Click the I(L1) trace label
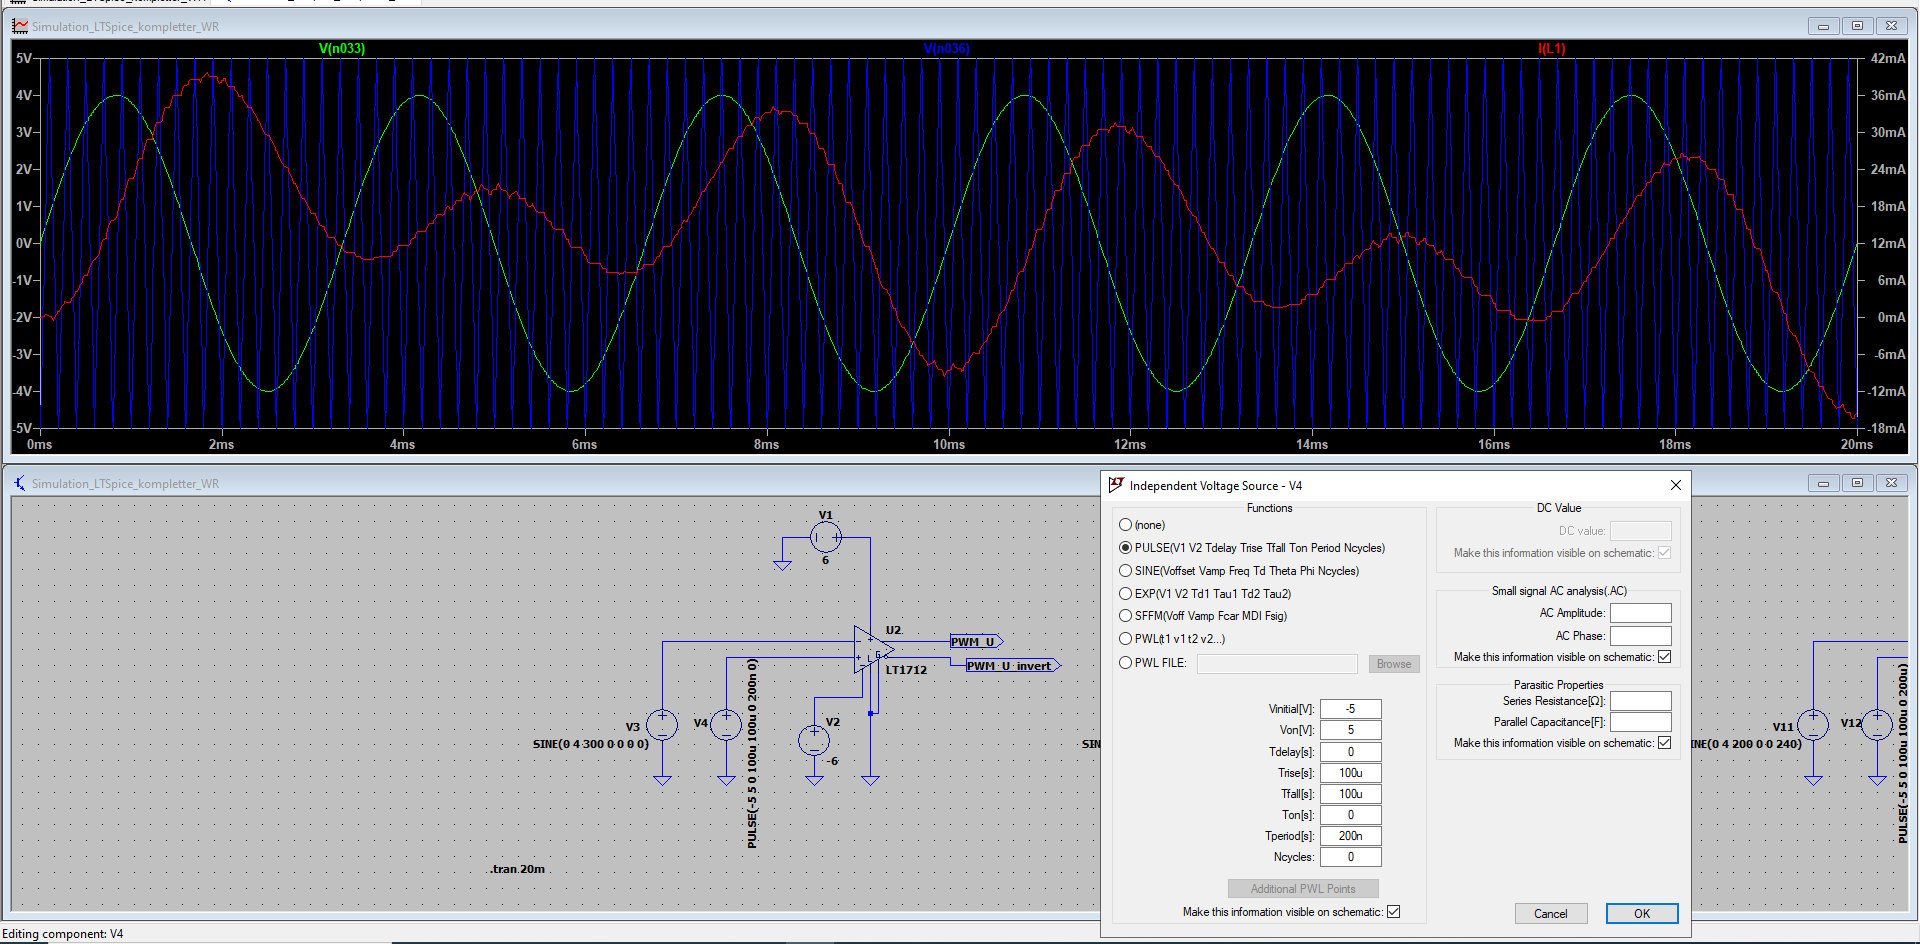The image size is (1920, 944). (x=1551, y=48)
